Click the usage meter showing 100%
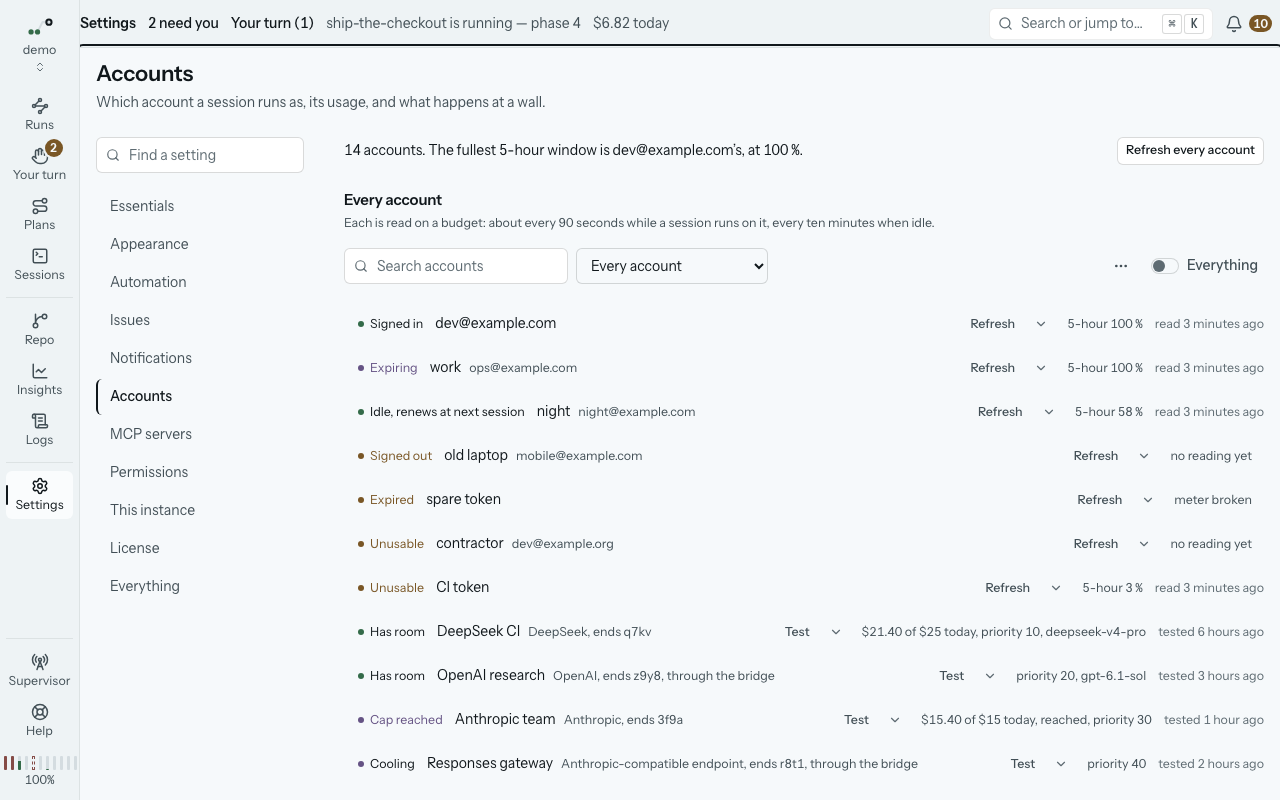Screen dimensions: 1280x800 click(x=40, y=770)
